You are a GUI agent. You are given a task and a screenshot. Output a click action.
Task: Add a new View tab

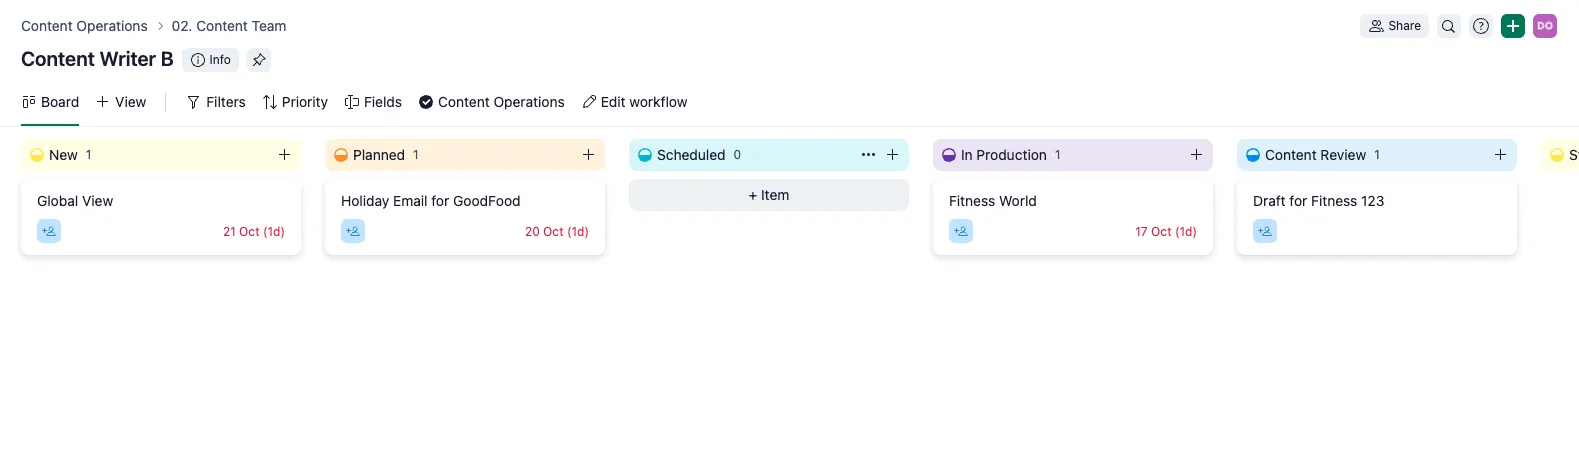121,102
